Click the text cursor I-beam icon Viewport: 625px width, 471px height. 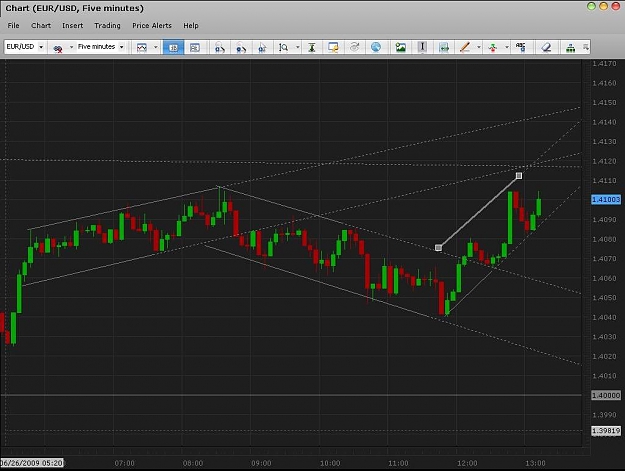[x=422, y=47]
